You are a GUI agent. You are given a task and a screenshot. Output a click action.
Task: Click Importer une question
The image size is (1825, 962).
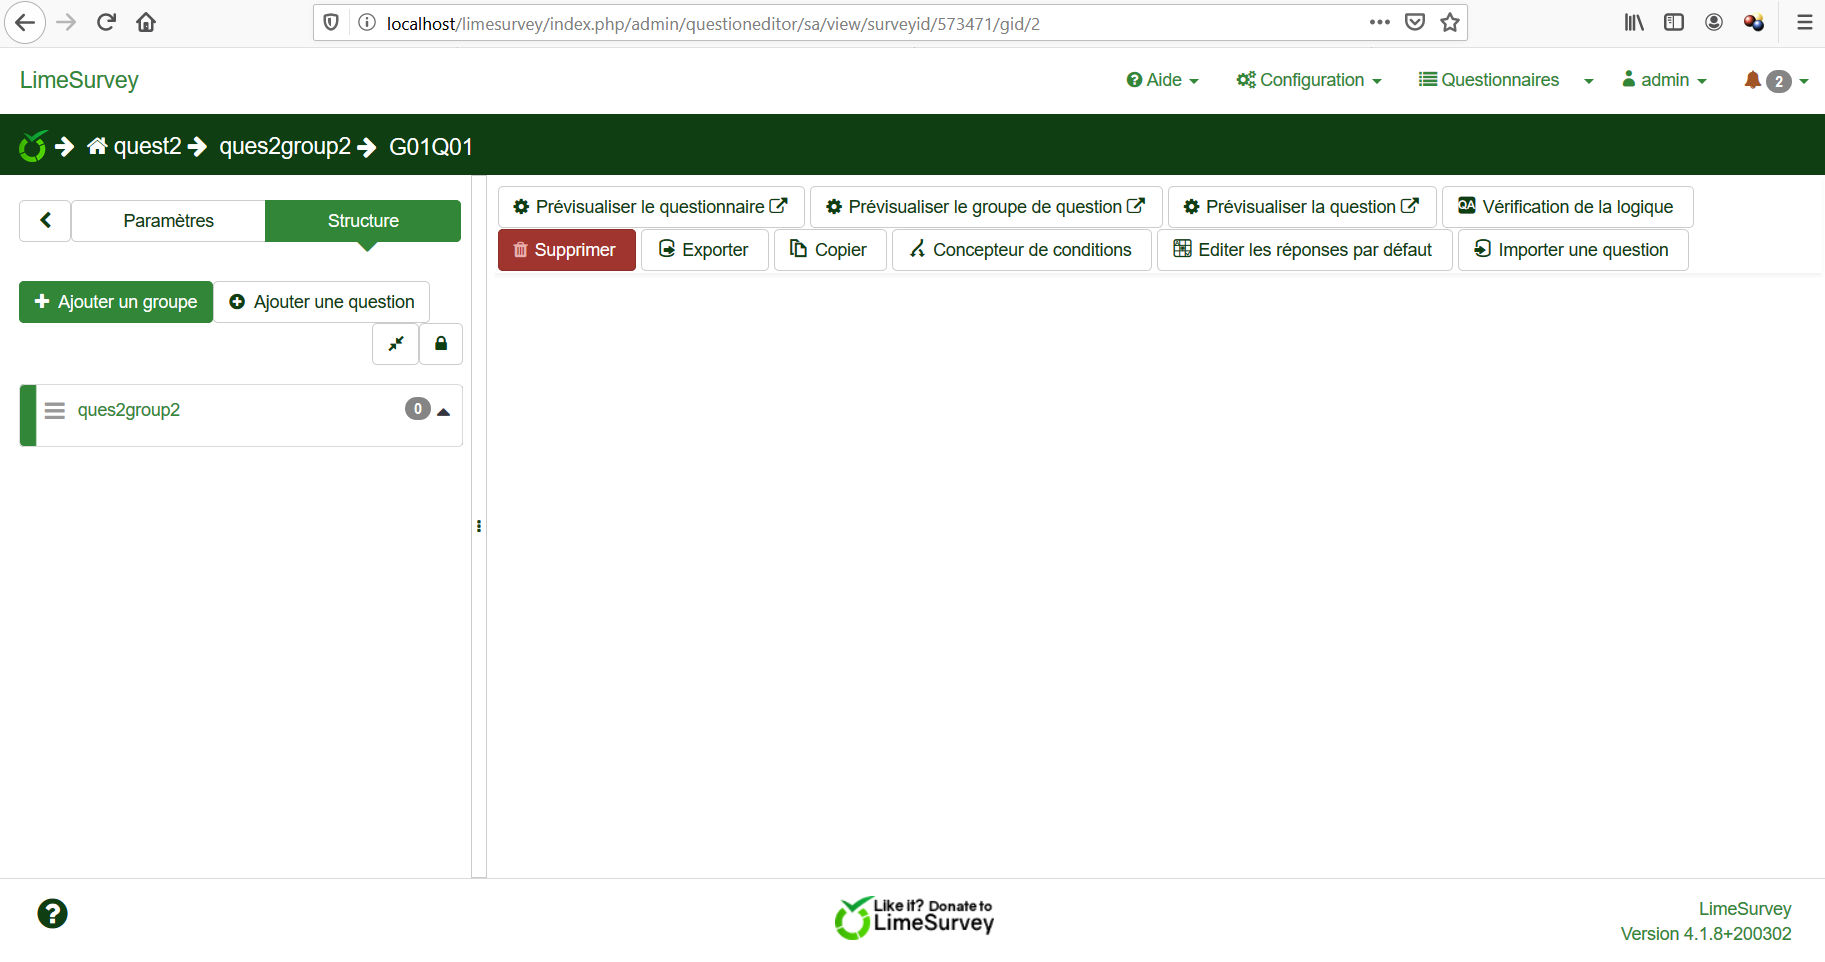1573,250
